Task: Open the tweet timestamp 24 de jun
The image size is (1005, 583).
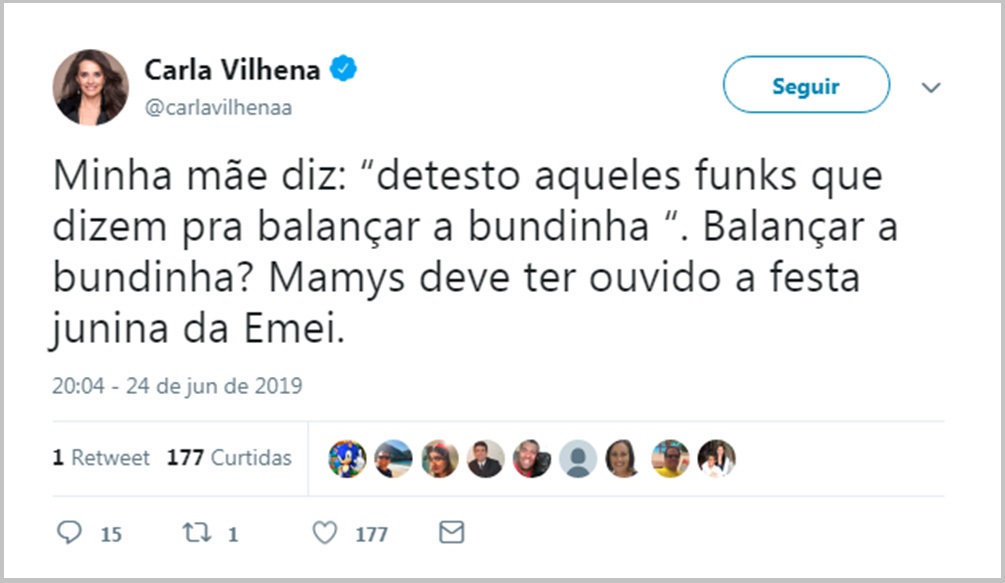Action: click(x=178, y=384)
